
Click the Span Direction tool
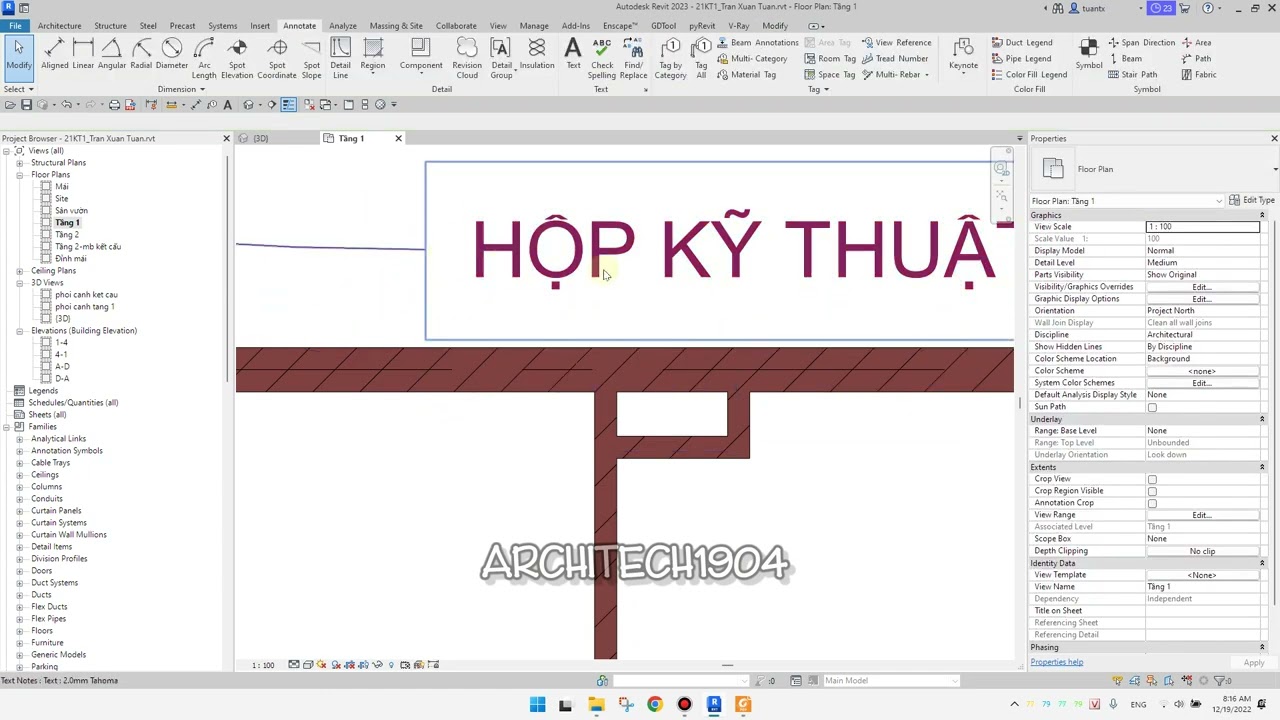[1141, 42]
